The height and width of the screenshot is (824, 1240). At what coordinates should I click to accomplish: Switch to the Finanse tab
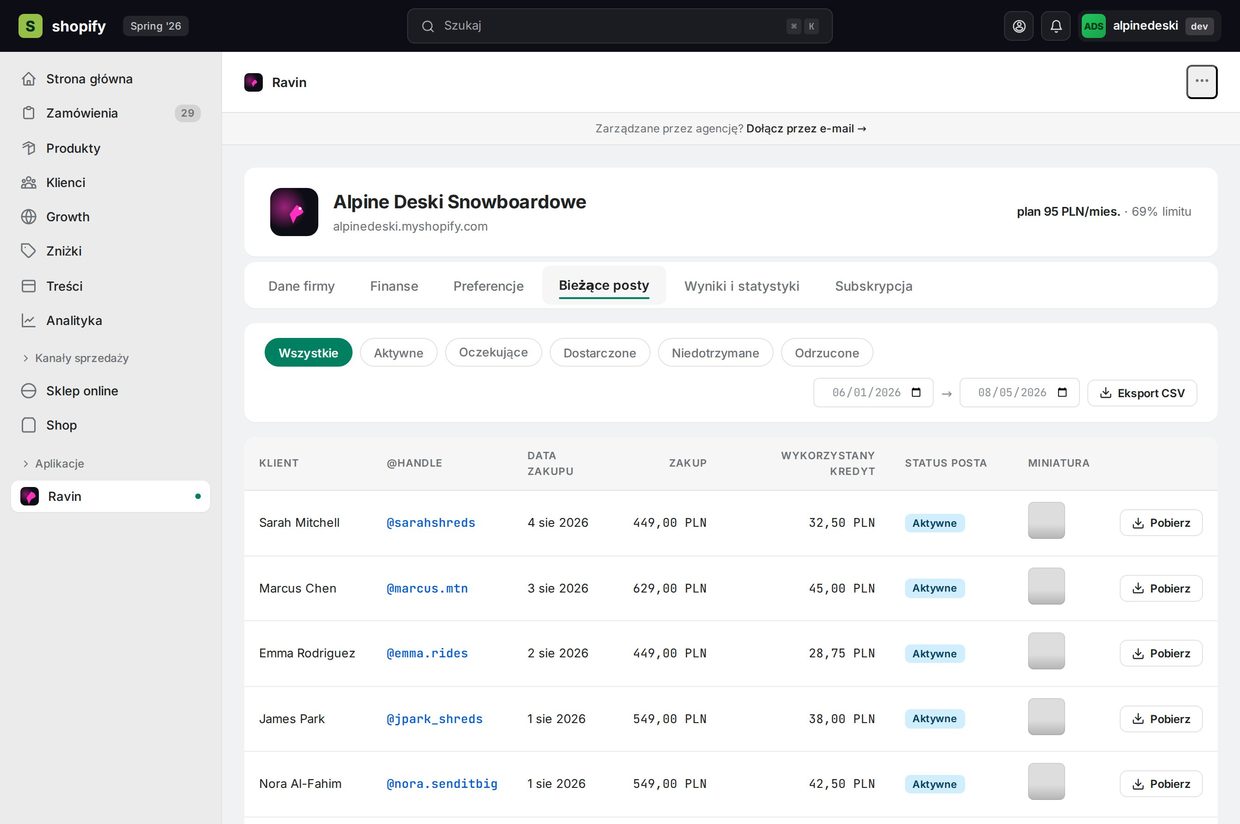[394, 286]
